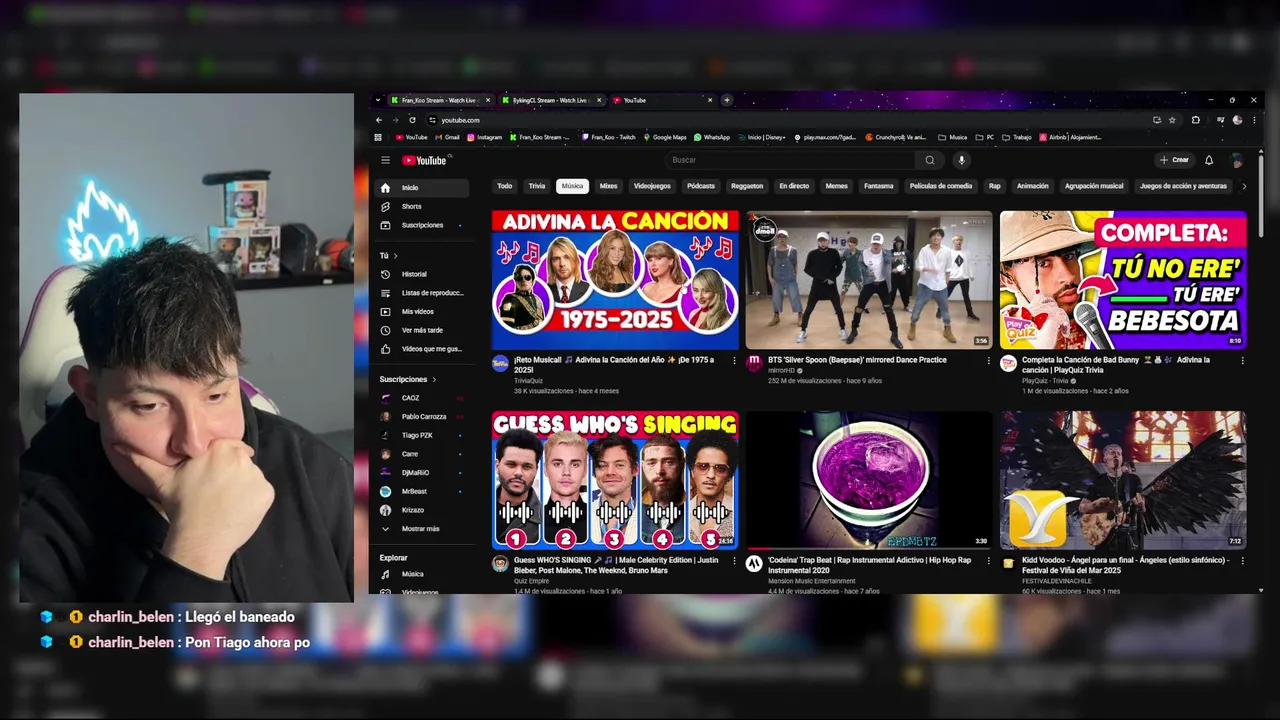This screenshot has height=720, width=1280.
Task: Open Ver más tarde in the sidebar
Action: coord(423,330)
